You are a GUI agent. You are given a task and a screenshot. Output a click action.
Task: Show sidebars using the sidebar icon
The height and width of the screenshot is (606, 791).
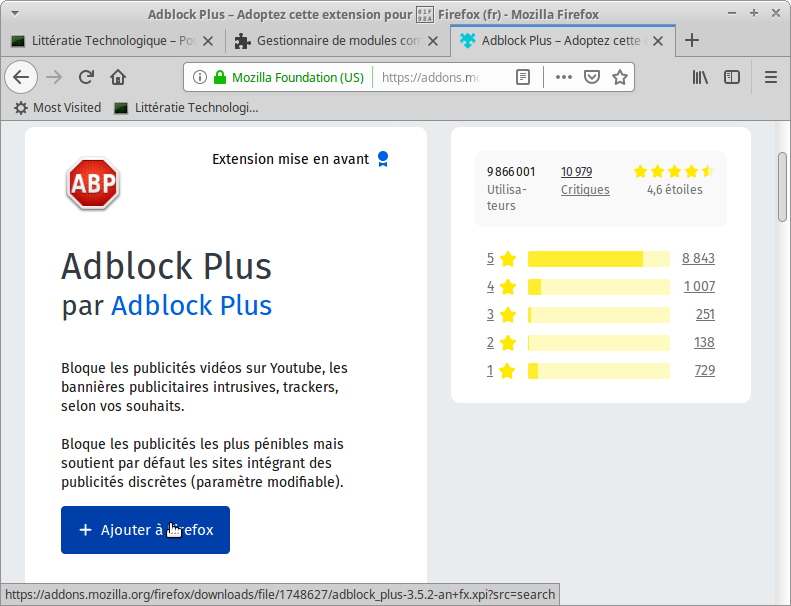pos(732,77)
